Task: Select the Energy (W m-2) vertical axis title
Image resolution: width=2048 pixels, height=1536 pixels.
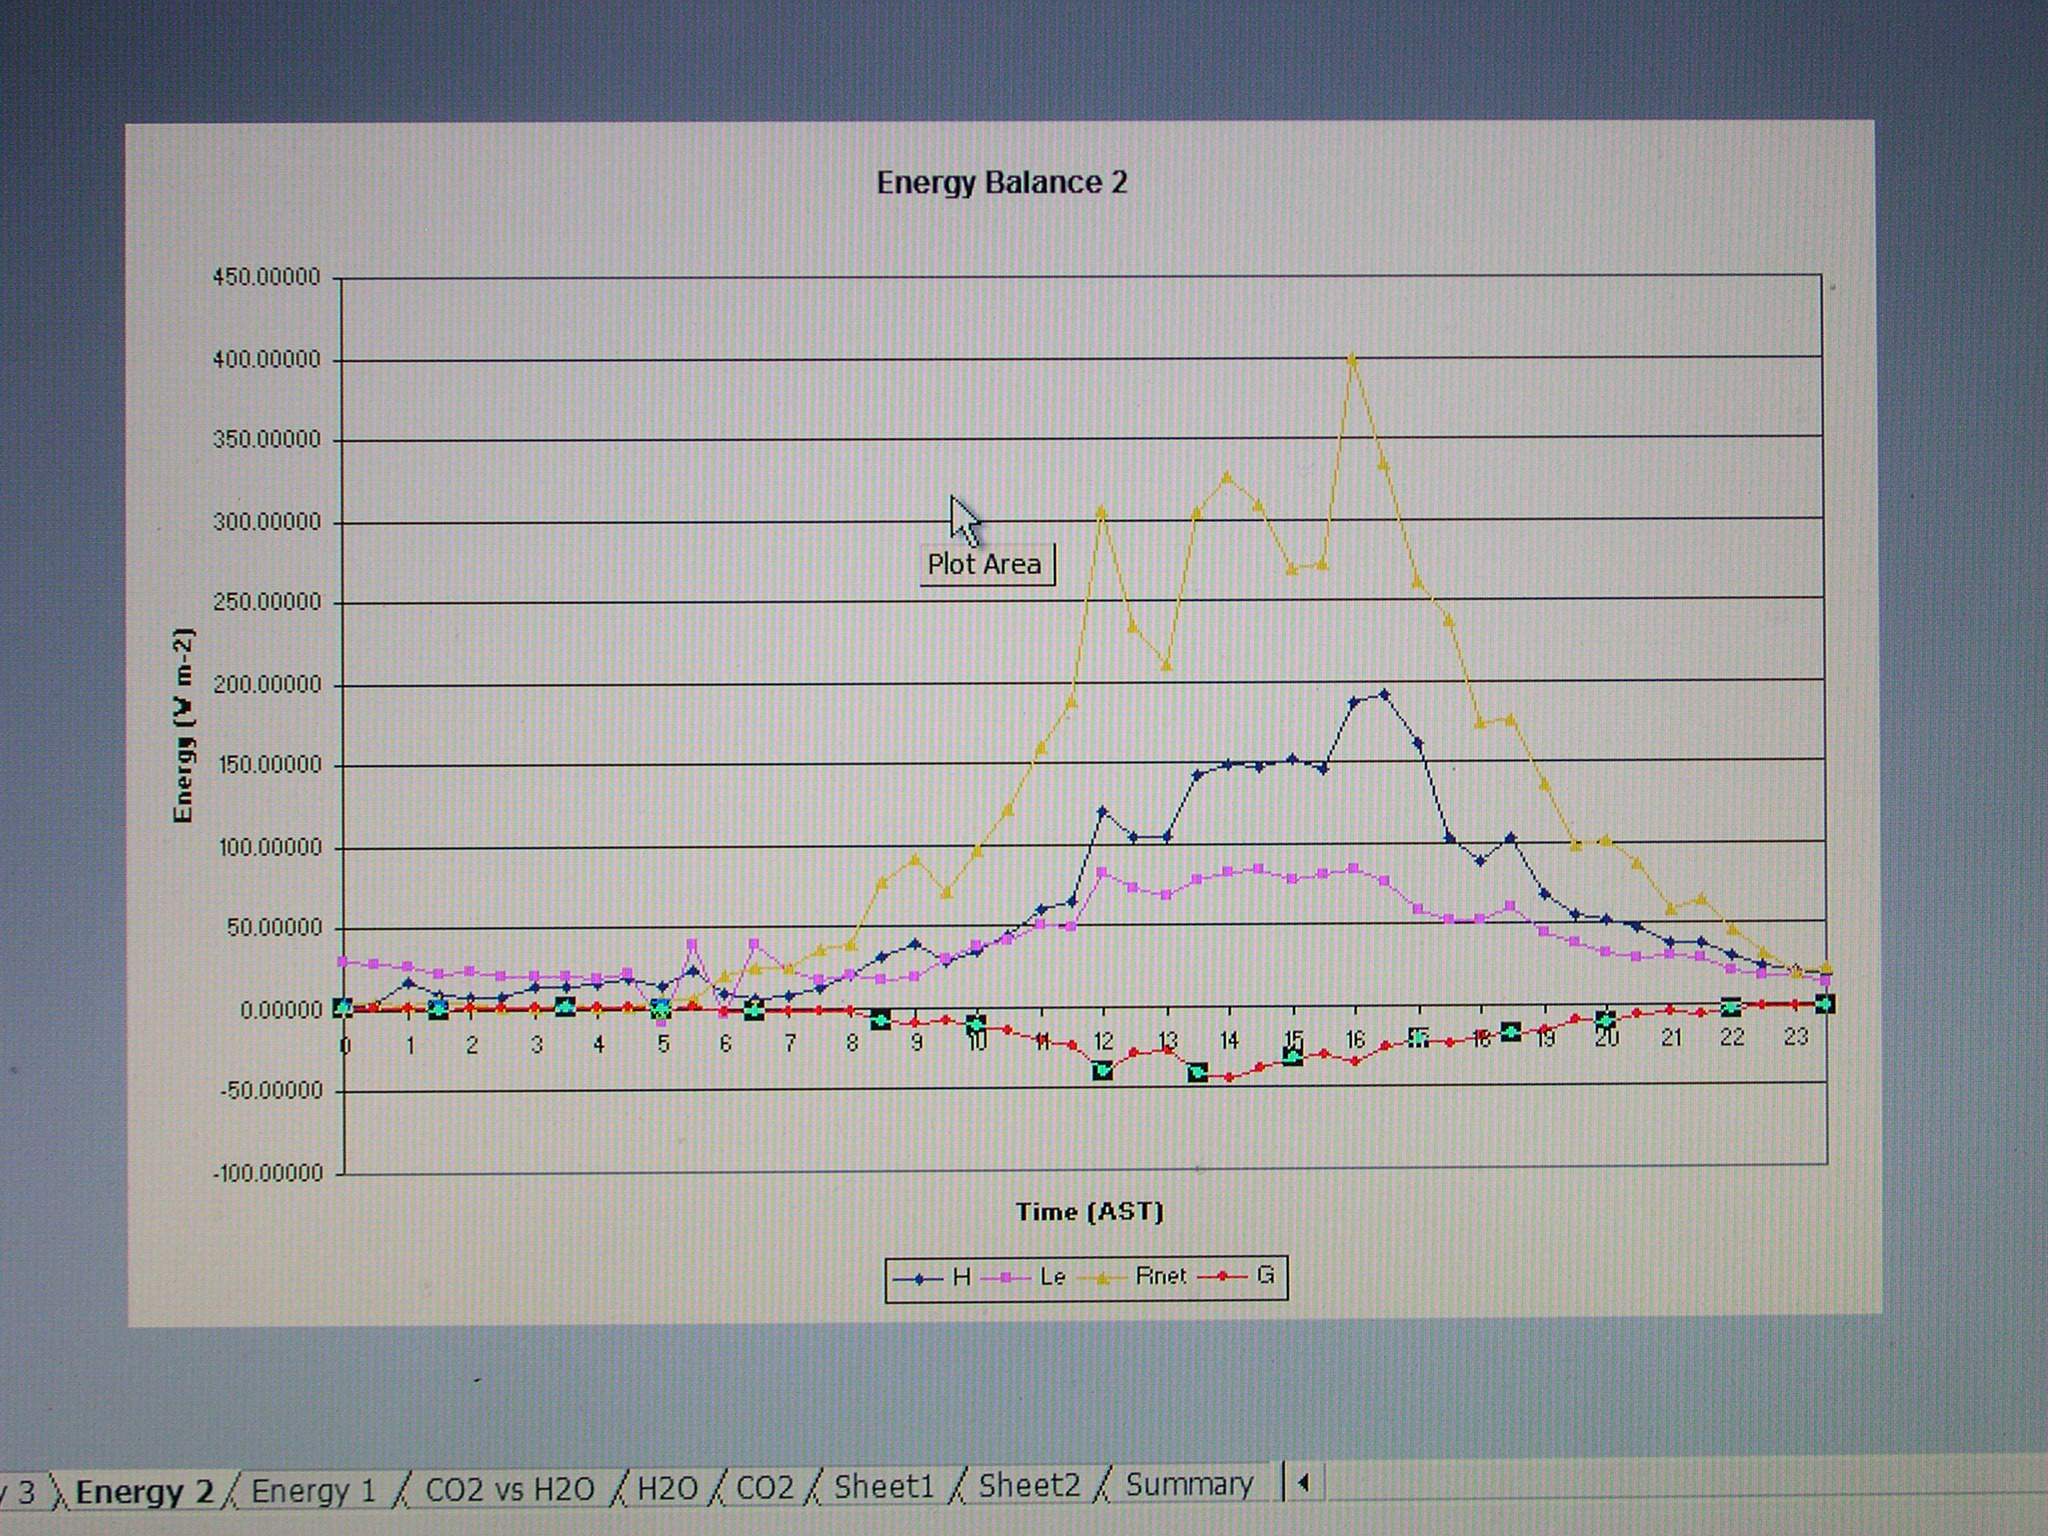Action: [x=183, y=726]
